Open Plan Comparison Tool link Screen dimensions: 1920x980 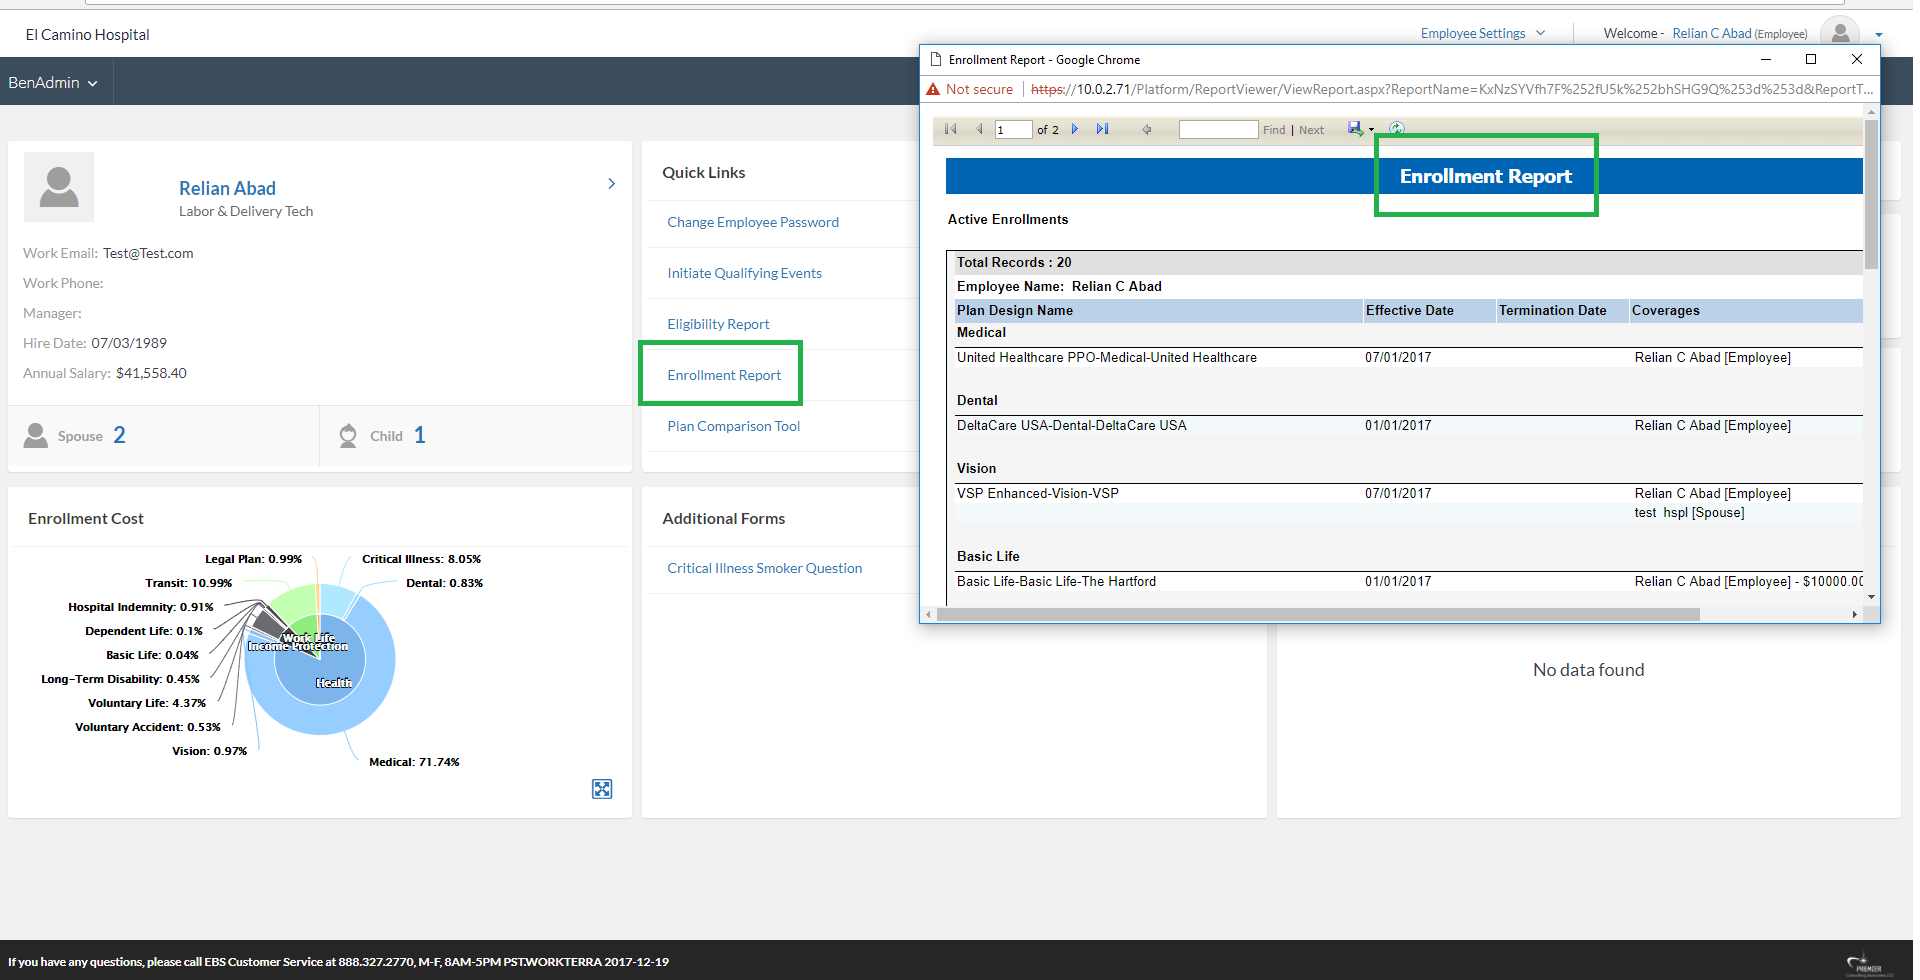click(x=733, y=426)
